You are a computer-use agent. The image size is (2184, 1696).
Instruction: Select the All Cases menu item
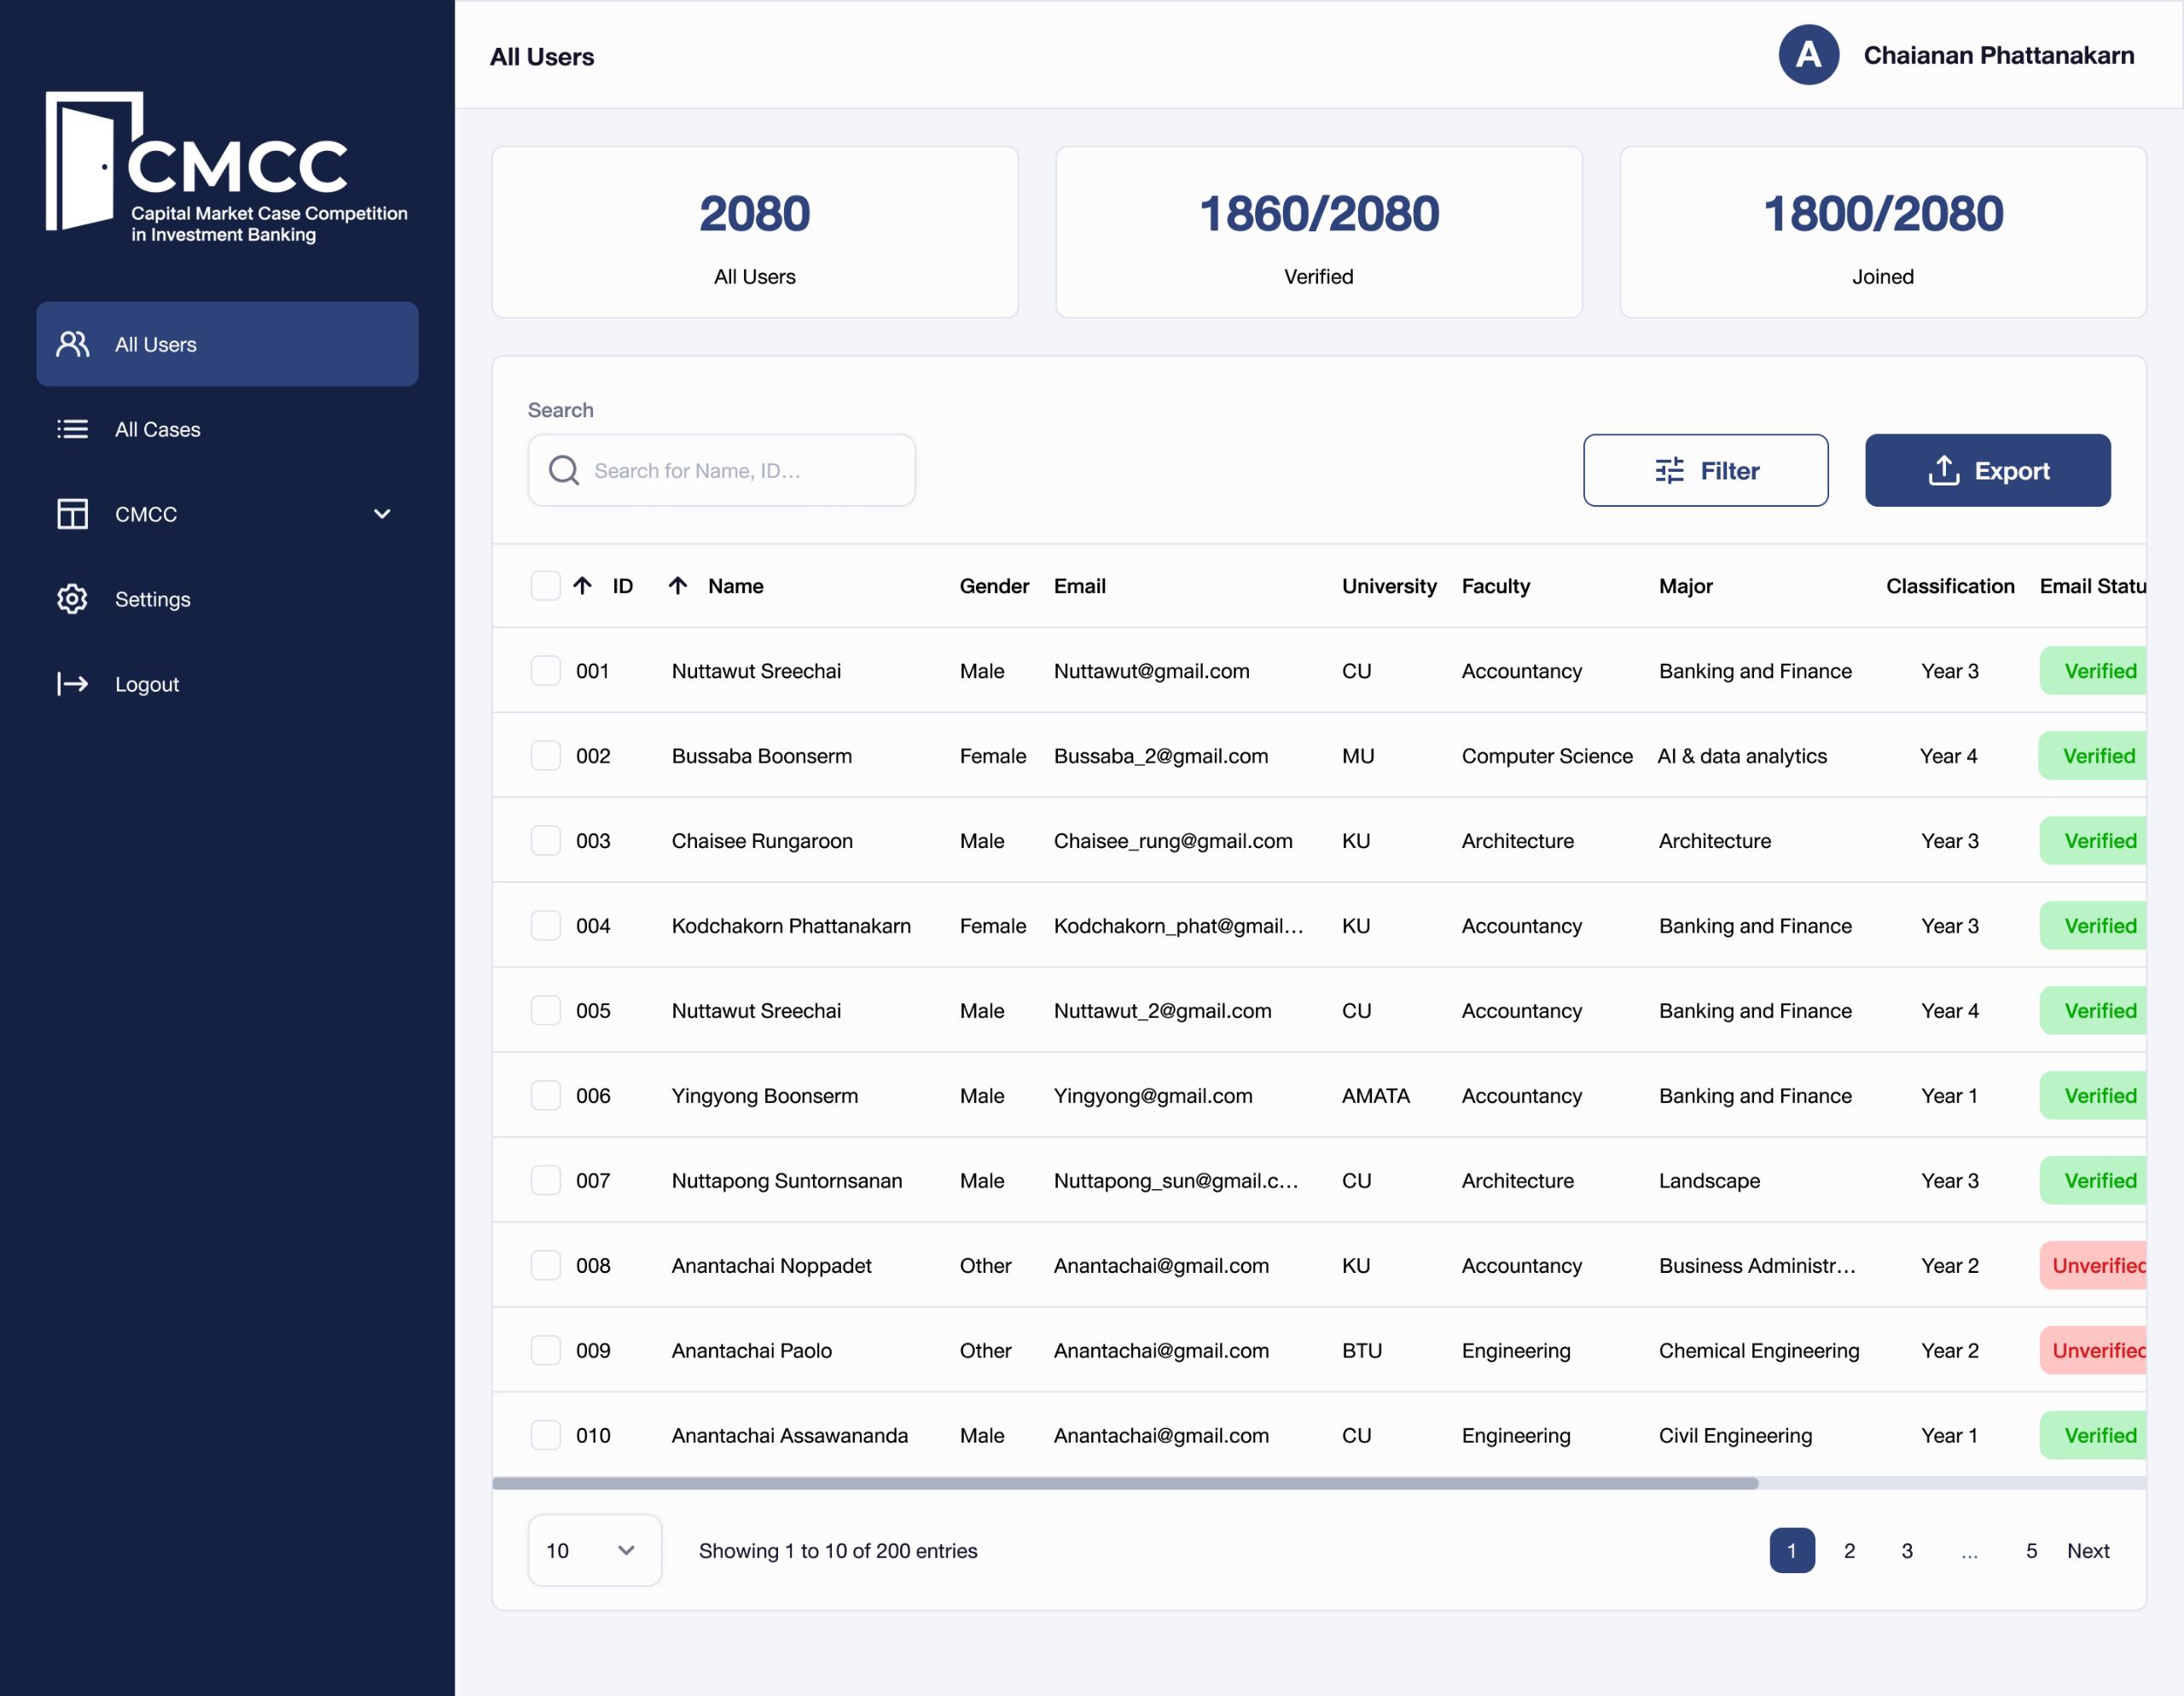point(227,429)
